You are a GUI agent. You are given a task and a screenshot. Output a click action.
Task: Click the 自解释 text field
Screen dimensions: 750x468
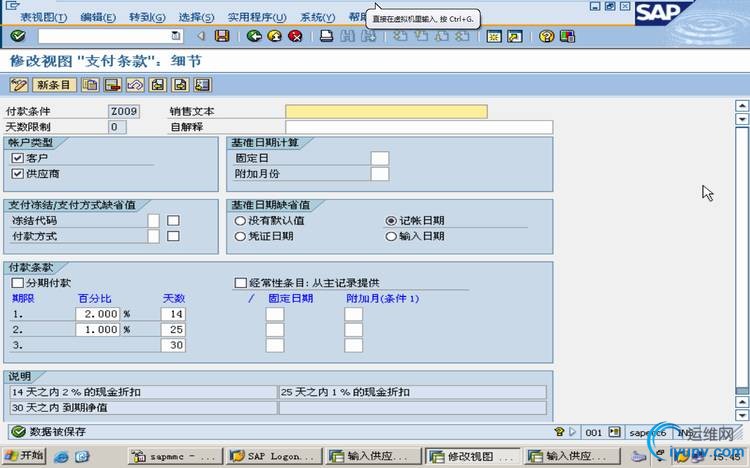click(x=419, y=127)
